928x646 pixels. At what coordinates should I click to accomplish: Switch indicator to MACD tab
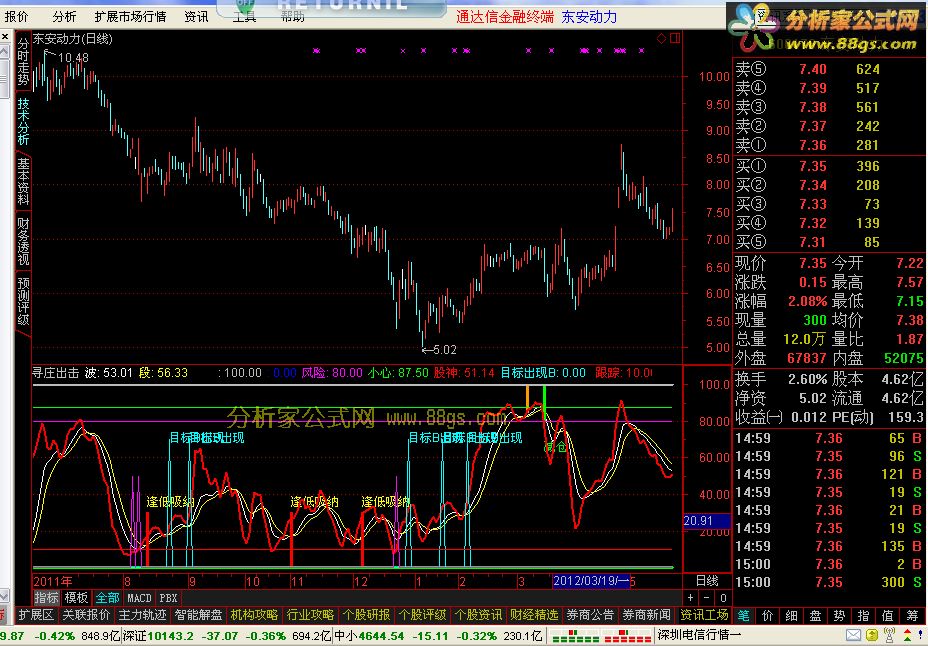(x=139, y=598)
